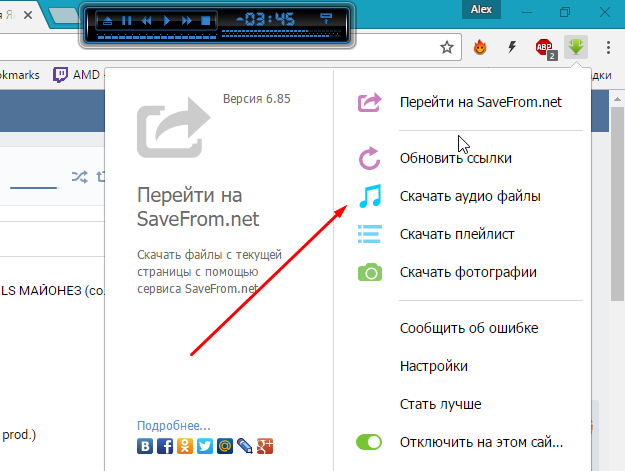Click the playlist list icon
The height and width of the screenshot is (471, 625).
[x=369, y=234]
